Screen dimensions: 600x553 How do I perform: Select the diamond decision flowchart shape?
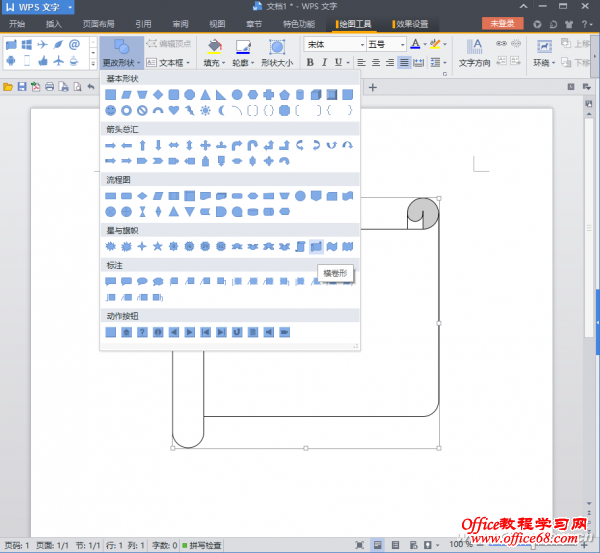pos(142,196)
